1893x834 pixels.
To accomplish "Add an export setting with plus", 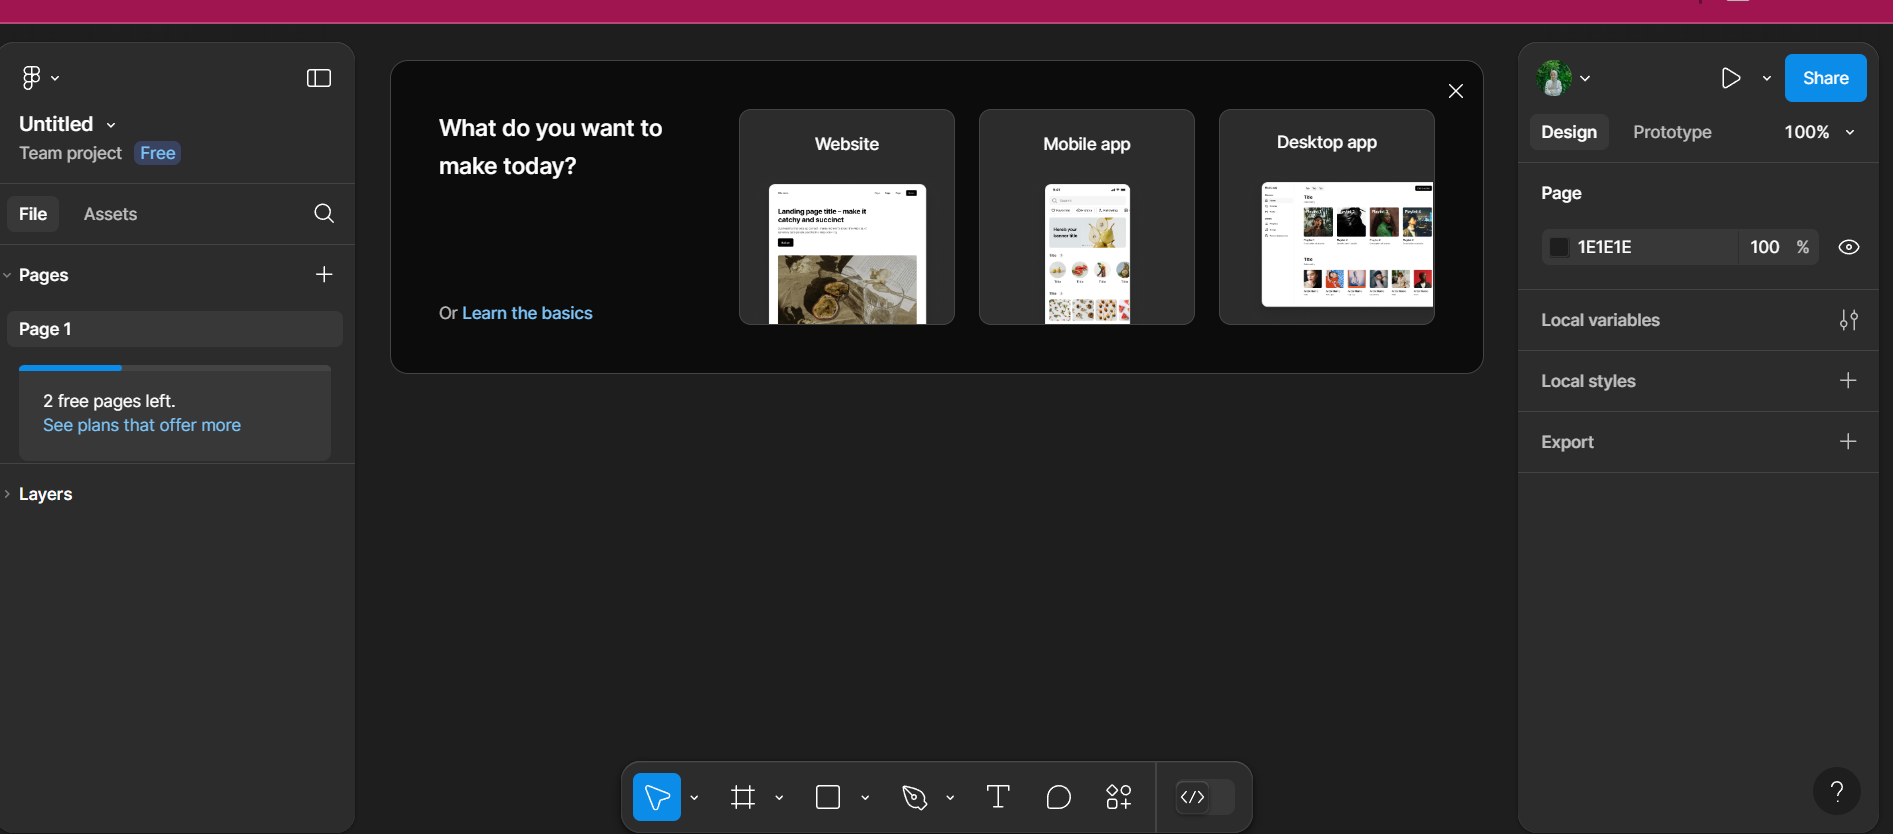I will coord(1848,441).
